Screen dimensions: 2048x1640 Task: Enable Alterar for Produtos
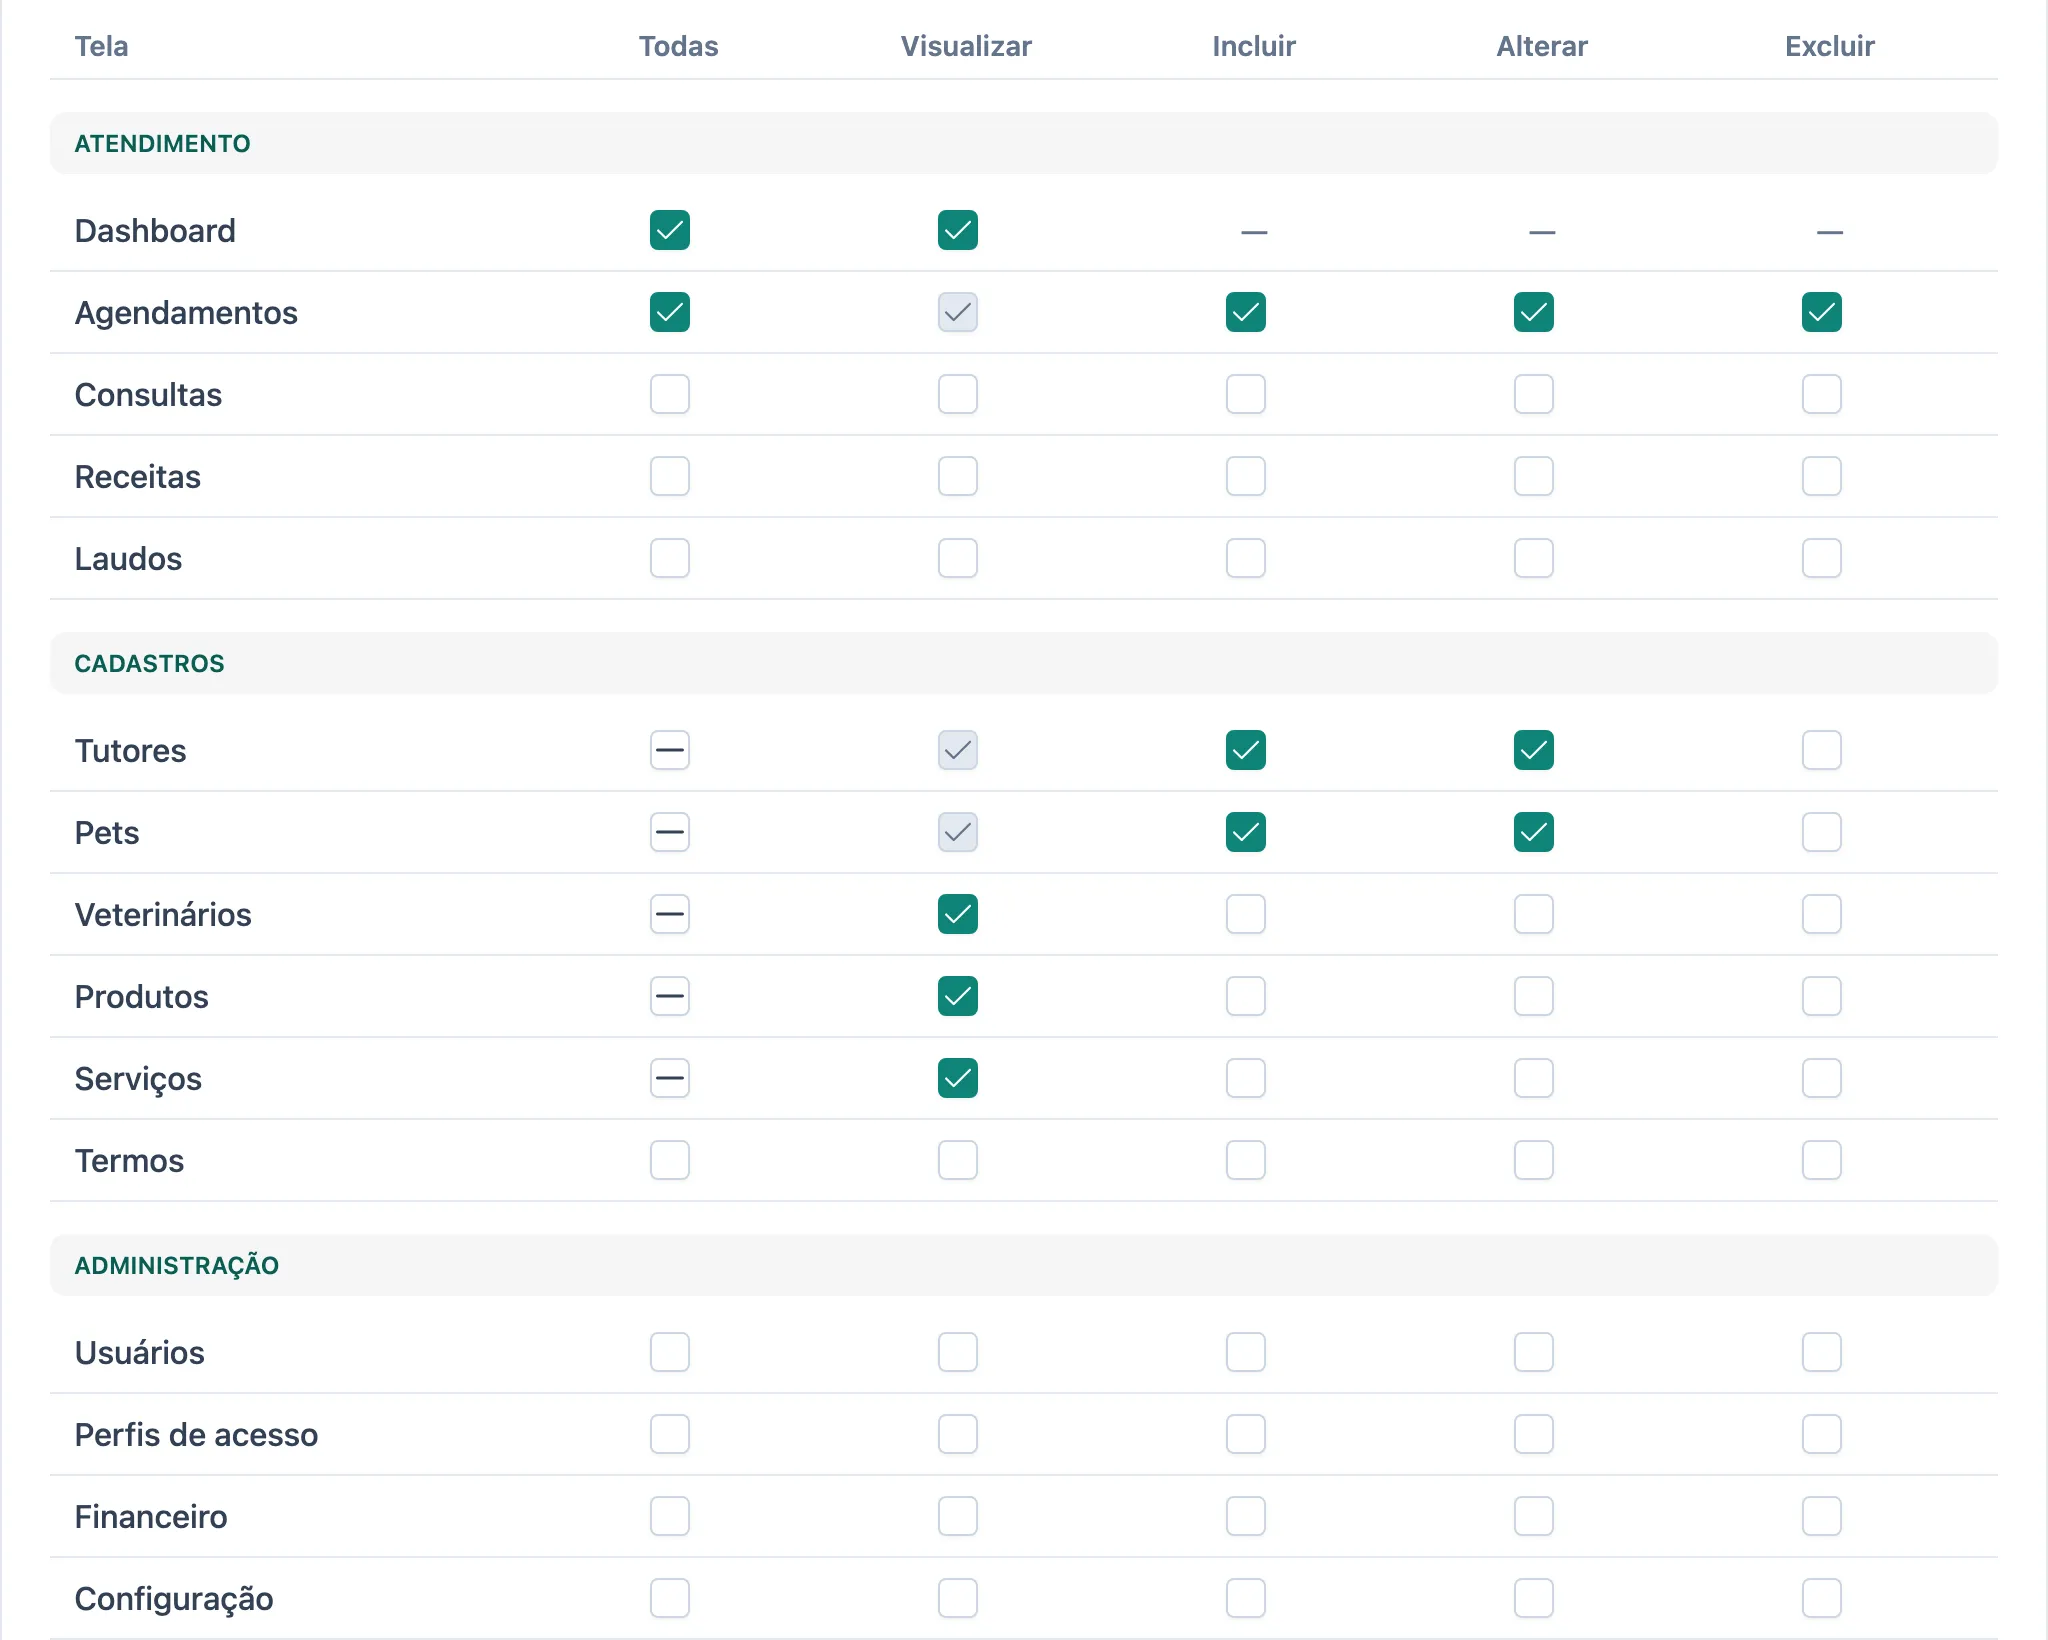tap(1534, 996)
